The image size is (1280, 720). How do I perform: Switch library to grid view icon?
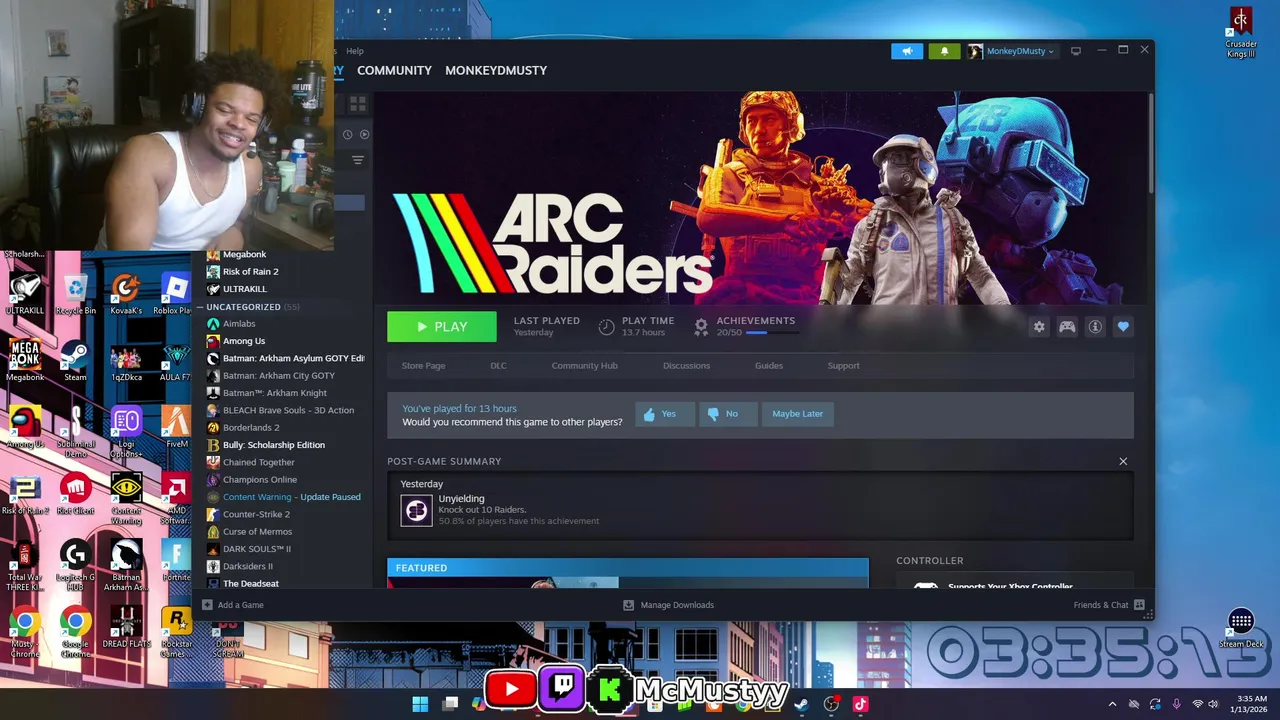point(357,103)
